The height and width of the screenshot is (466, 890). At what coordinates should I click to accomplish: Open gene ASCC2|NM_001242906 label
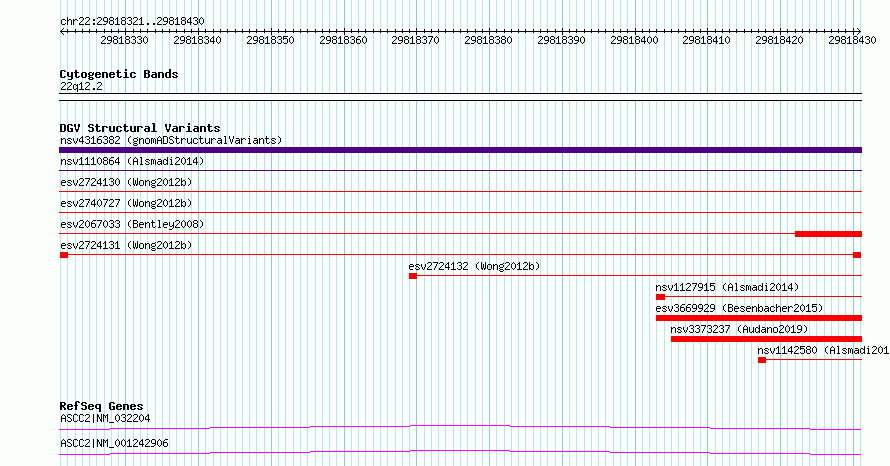pyautogui.click(x=114, y=443)
